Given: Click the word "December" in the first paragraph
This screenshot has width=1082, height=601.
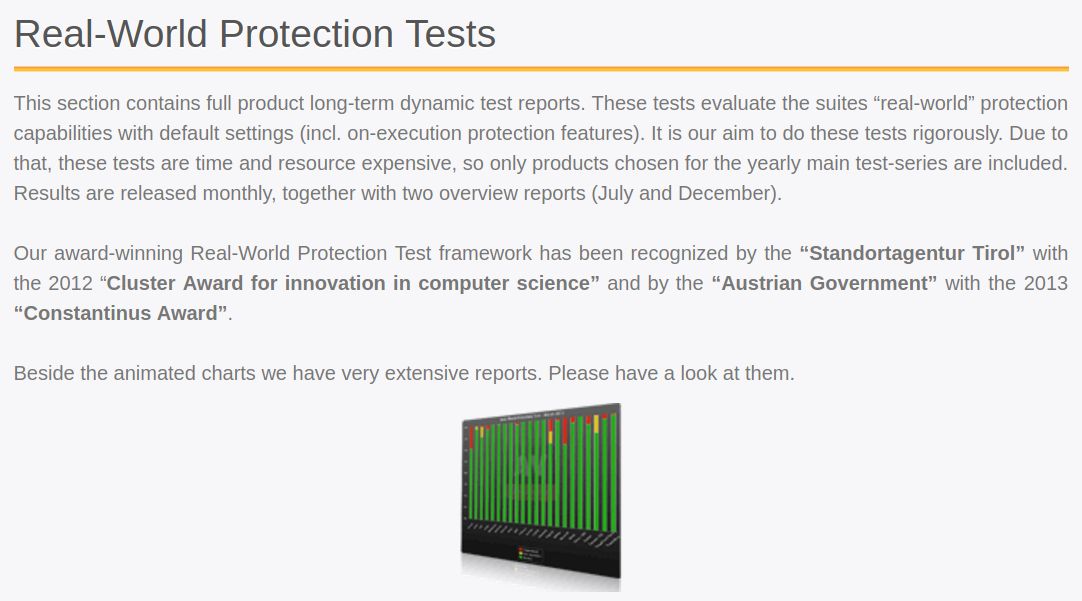Looking at the screenshot, I should pyautogui.click(x=725, y=193).
